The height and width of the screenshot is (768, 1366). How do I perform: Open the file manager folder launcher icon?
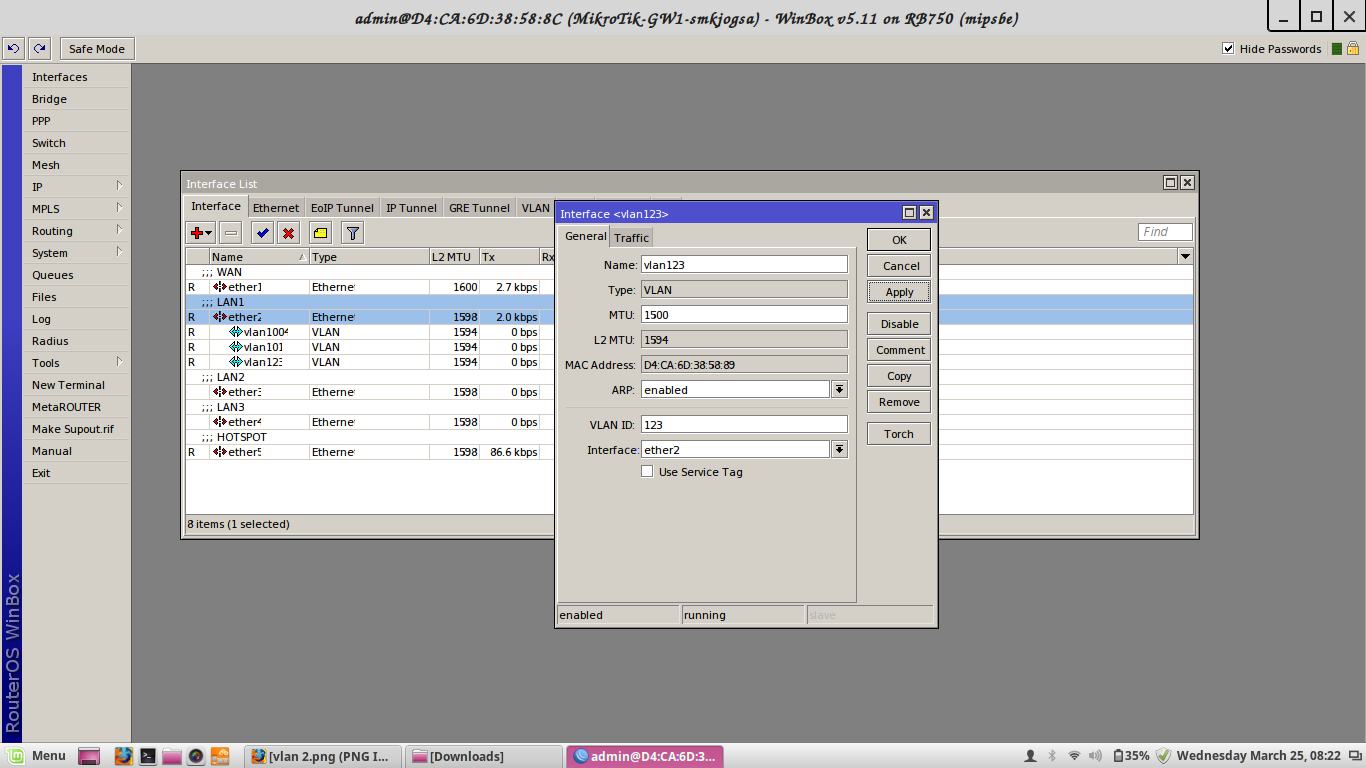point(171,756)
